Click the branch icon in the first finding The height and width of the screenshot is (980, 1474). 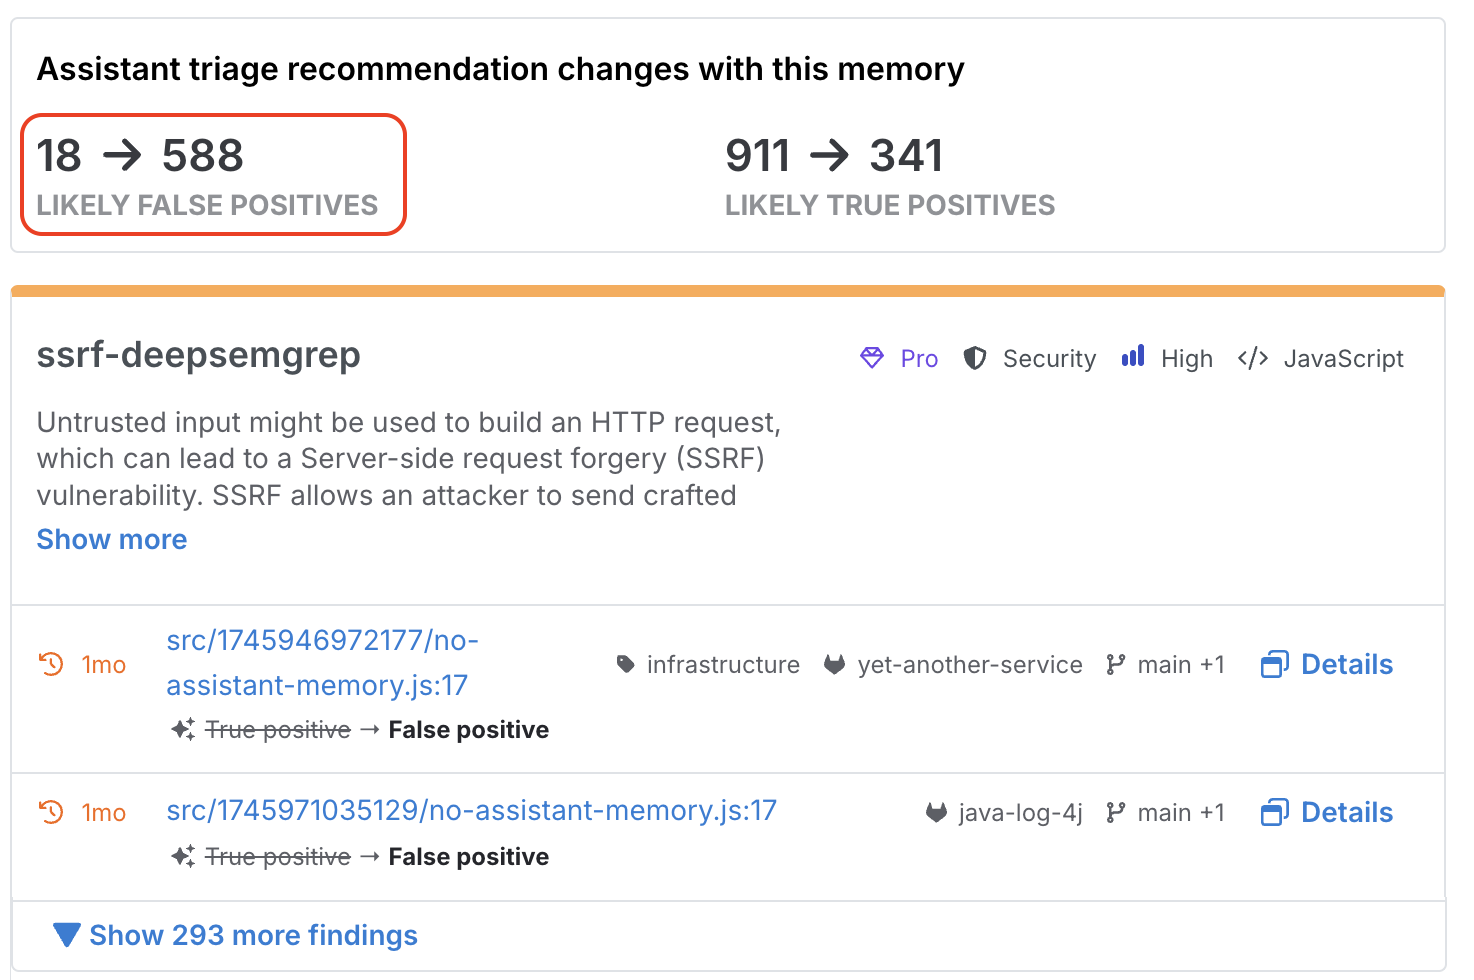(1116, 664)
